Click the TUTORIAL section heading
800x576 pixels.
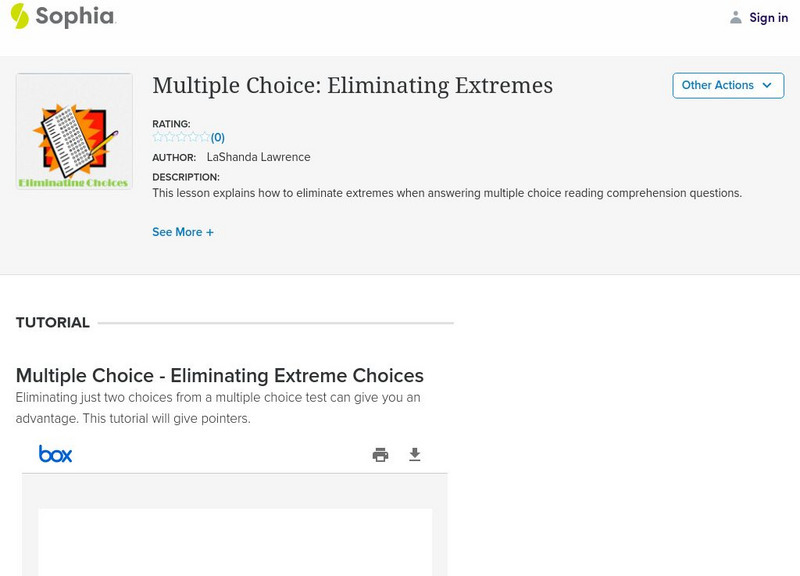(53, 323)
